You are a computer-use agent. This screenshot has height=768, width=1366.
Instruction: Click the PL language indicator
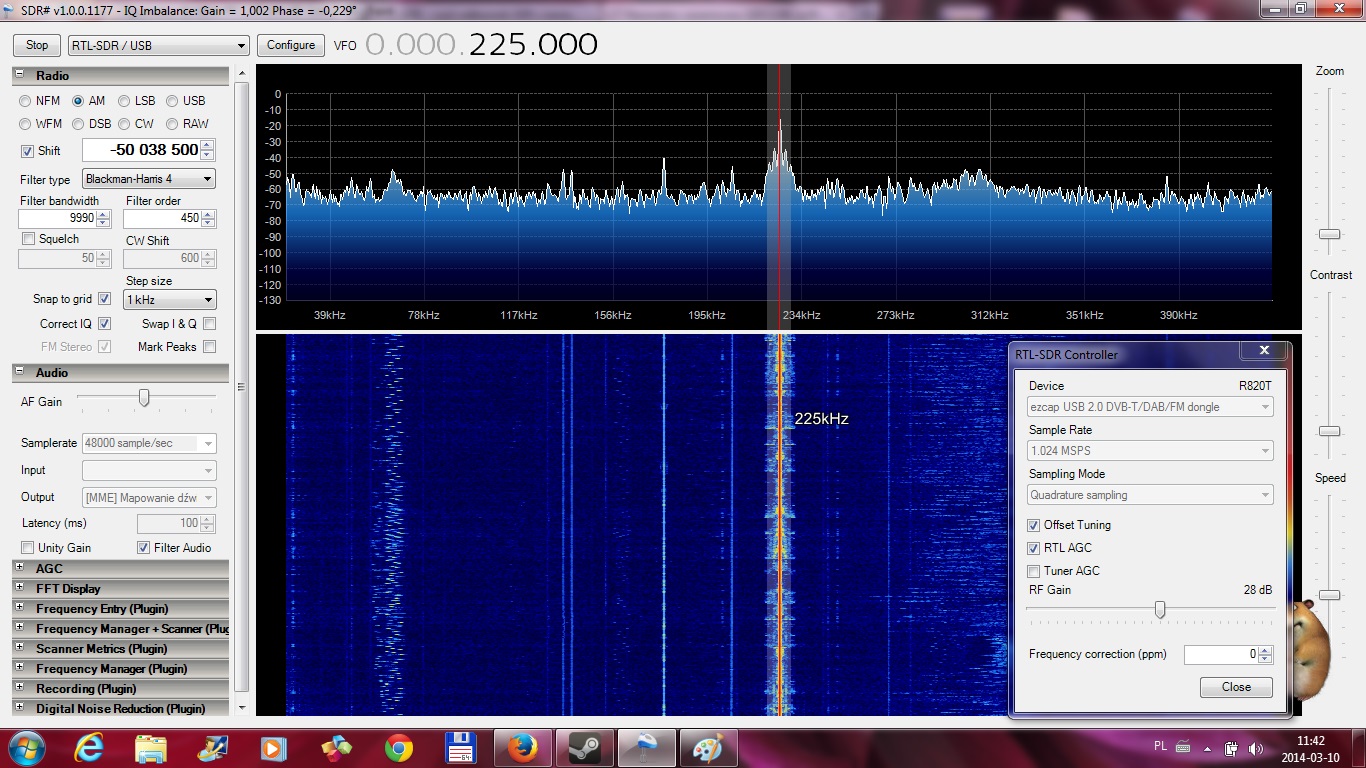[1160, 746]
